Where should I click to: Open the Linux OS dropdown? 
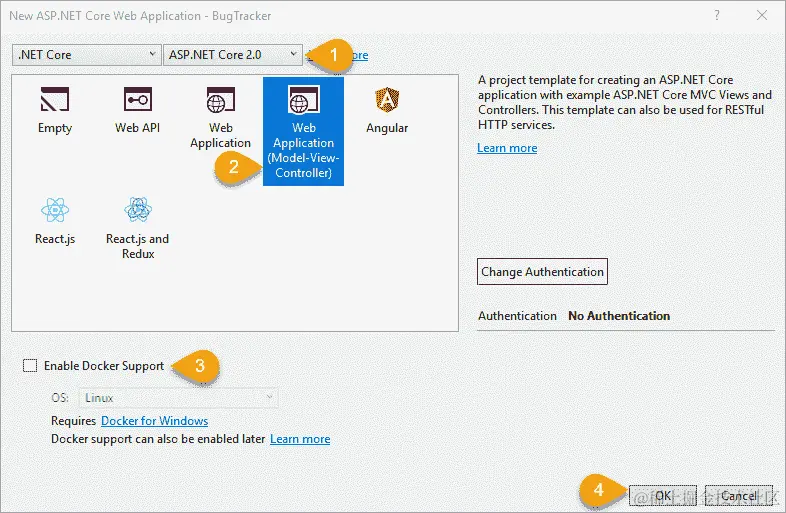178,398
